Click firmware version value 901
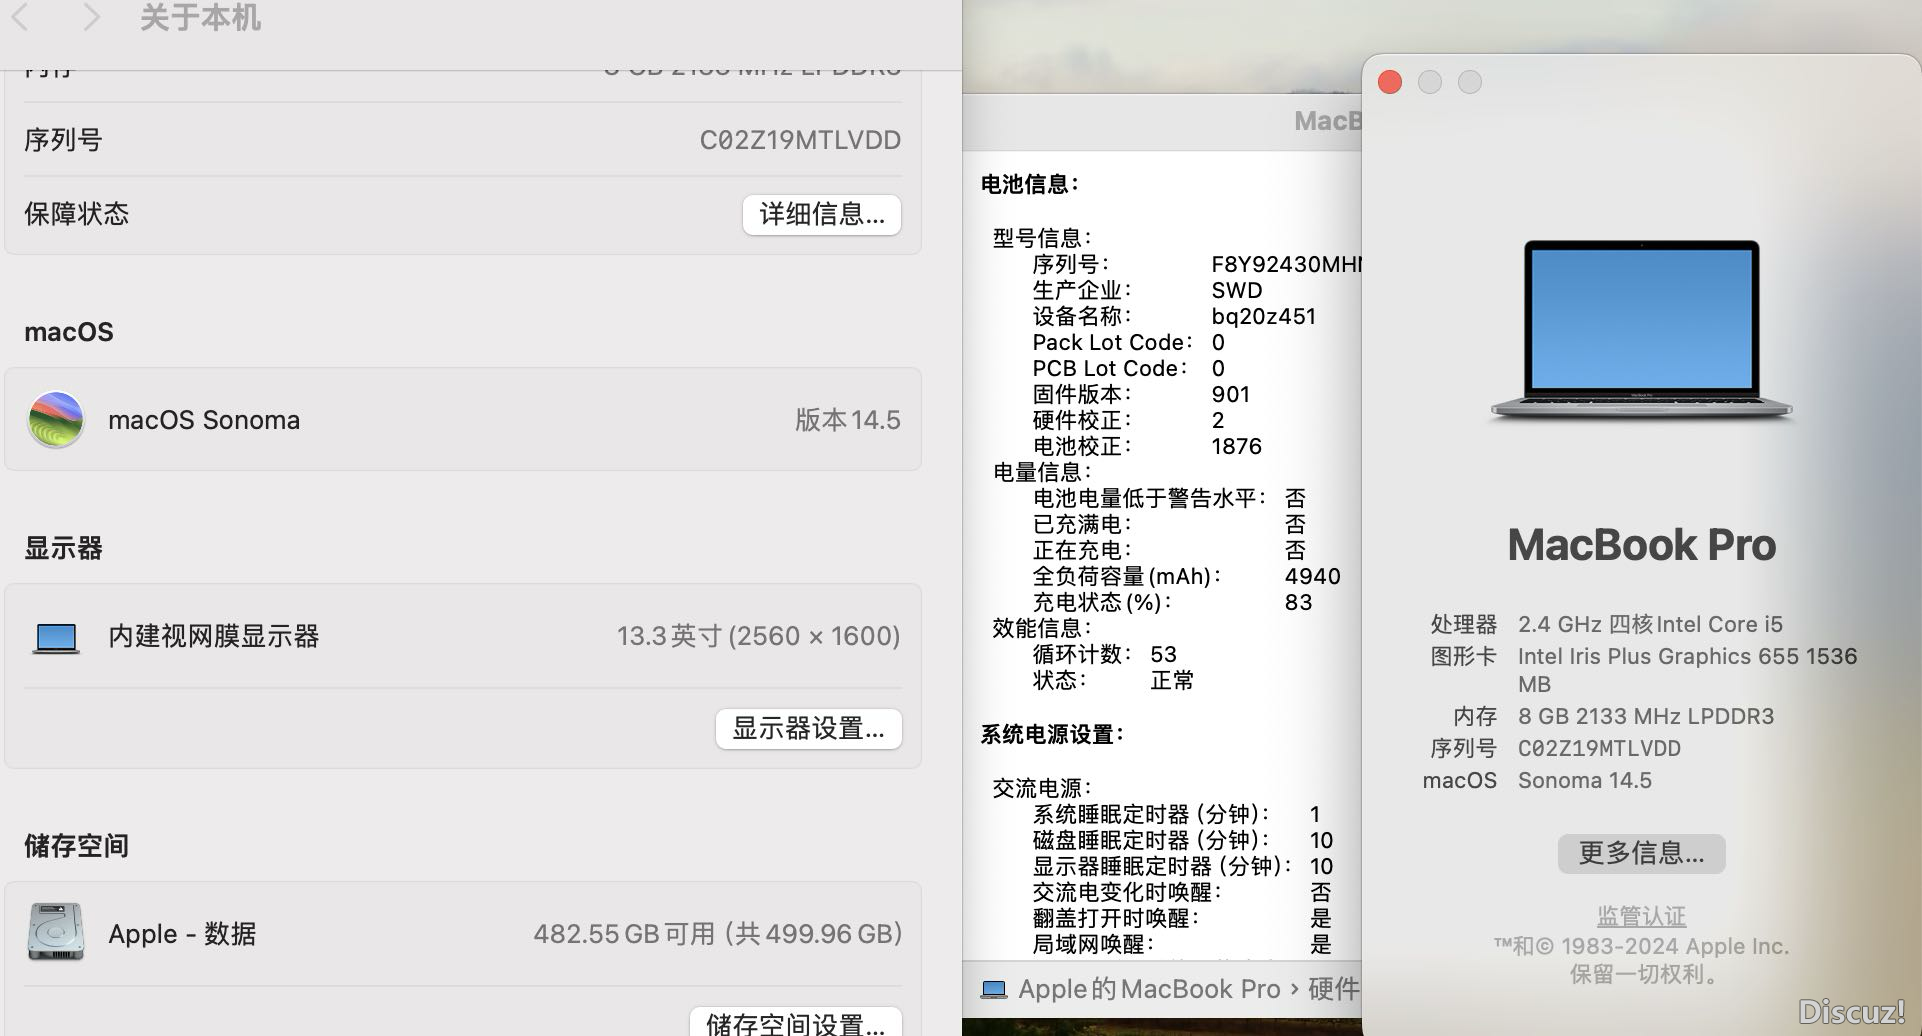 coord(1231,394)
